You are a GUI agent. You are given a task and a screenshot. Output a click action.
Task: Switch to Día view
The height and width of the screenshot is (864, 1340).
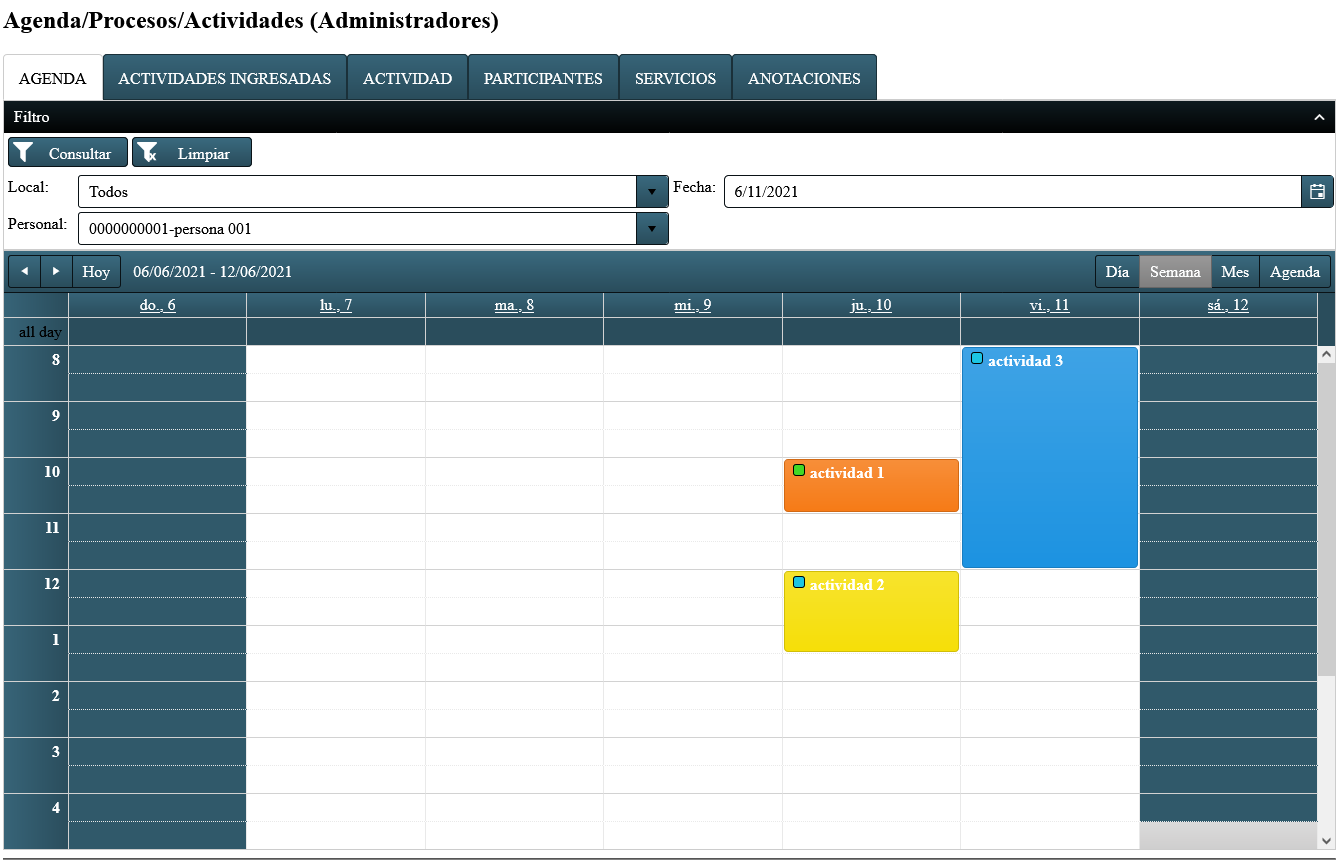pyautogui.click(x=1117, y=272)
